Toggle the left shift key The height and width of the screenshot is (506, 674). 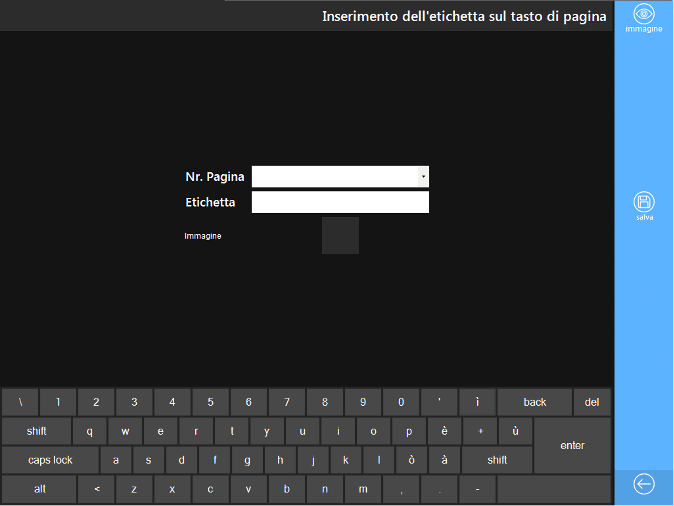click(37, 431)
